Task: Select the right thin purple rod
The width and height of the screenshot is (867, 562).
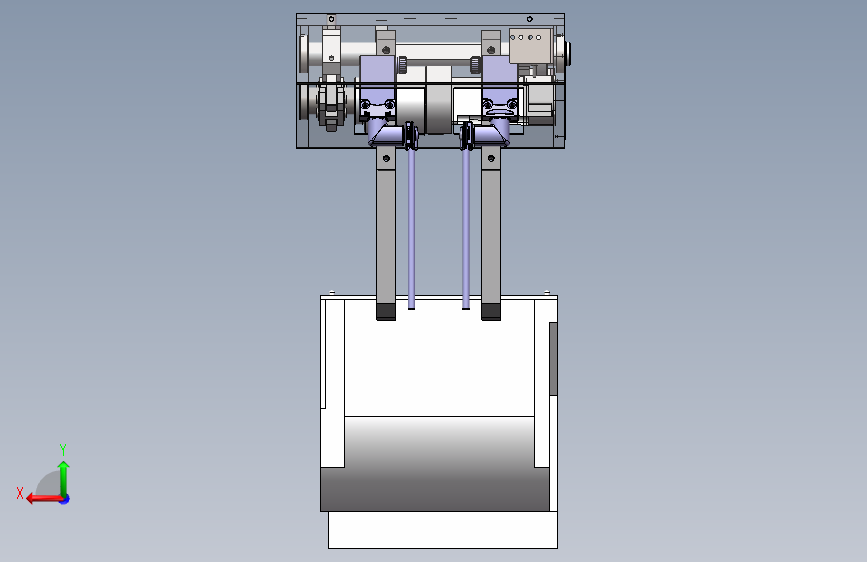Action: point(466,228)
